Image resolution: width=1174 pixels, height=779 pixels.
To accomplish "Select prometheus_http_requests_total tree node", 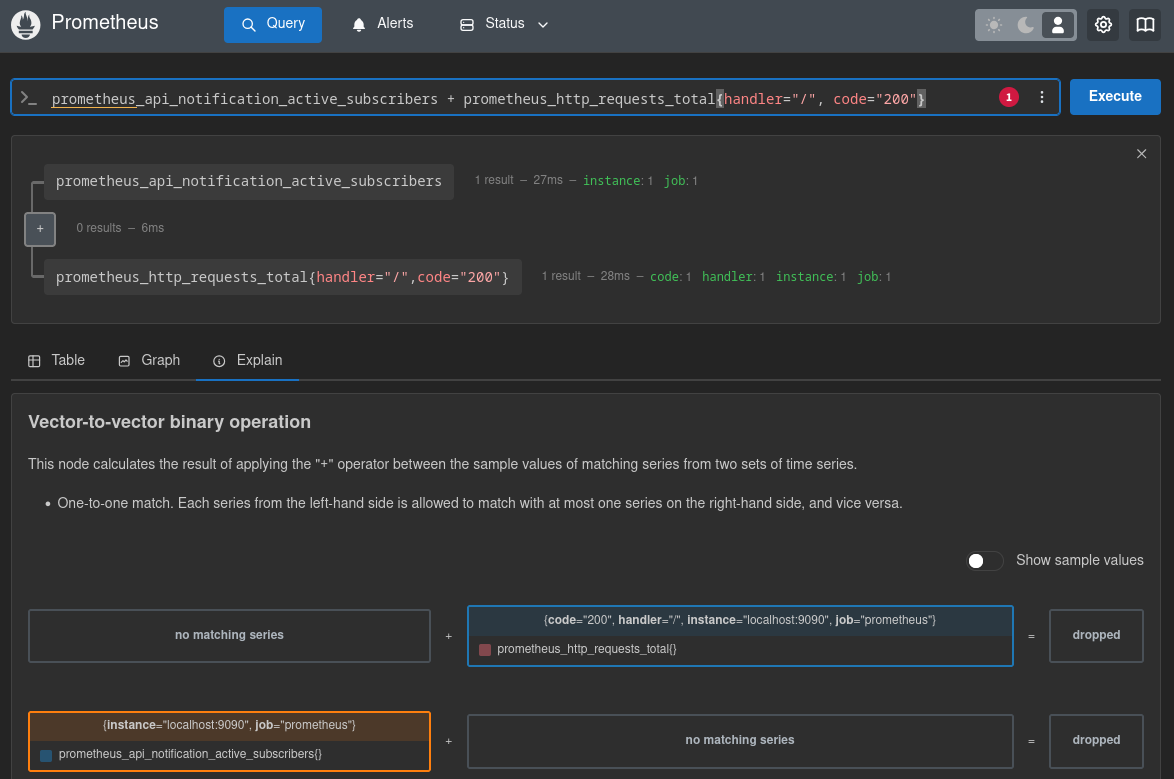I will [282, 277].
